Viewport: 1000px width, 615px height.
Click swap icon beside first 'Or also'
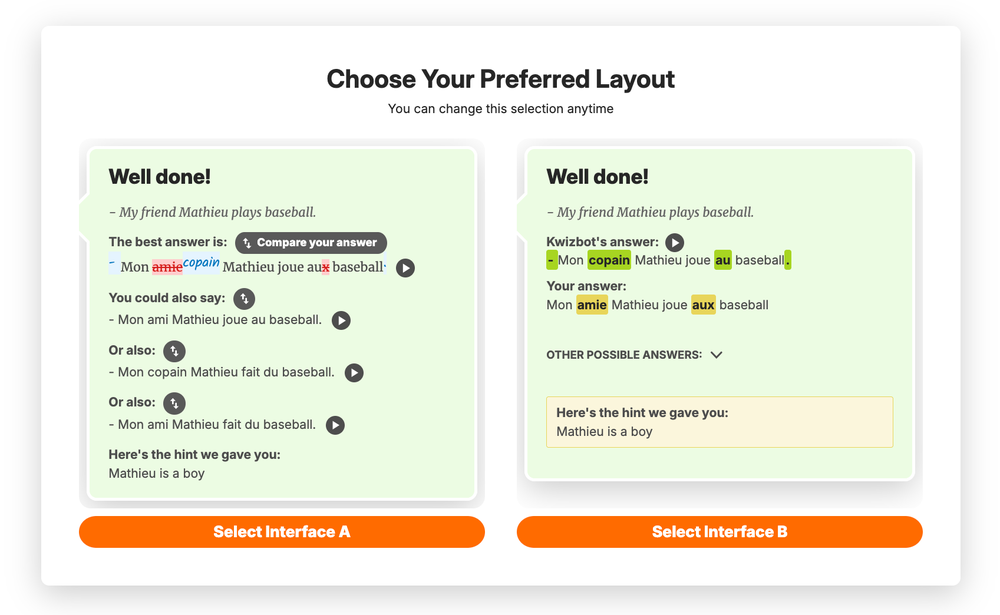tap(174, 351)
